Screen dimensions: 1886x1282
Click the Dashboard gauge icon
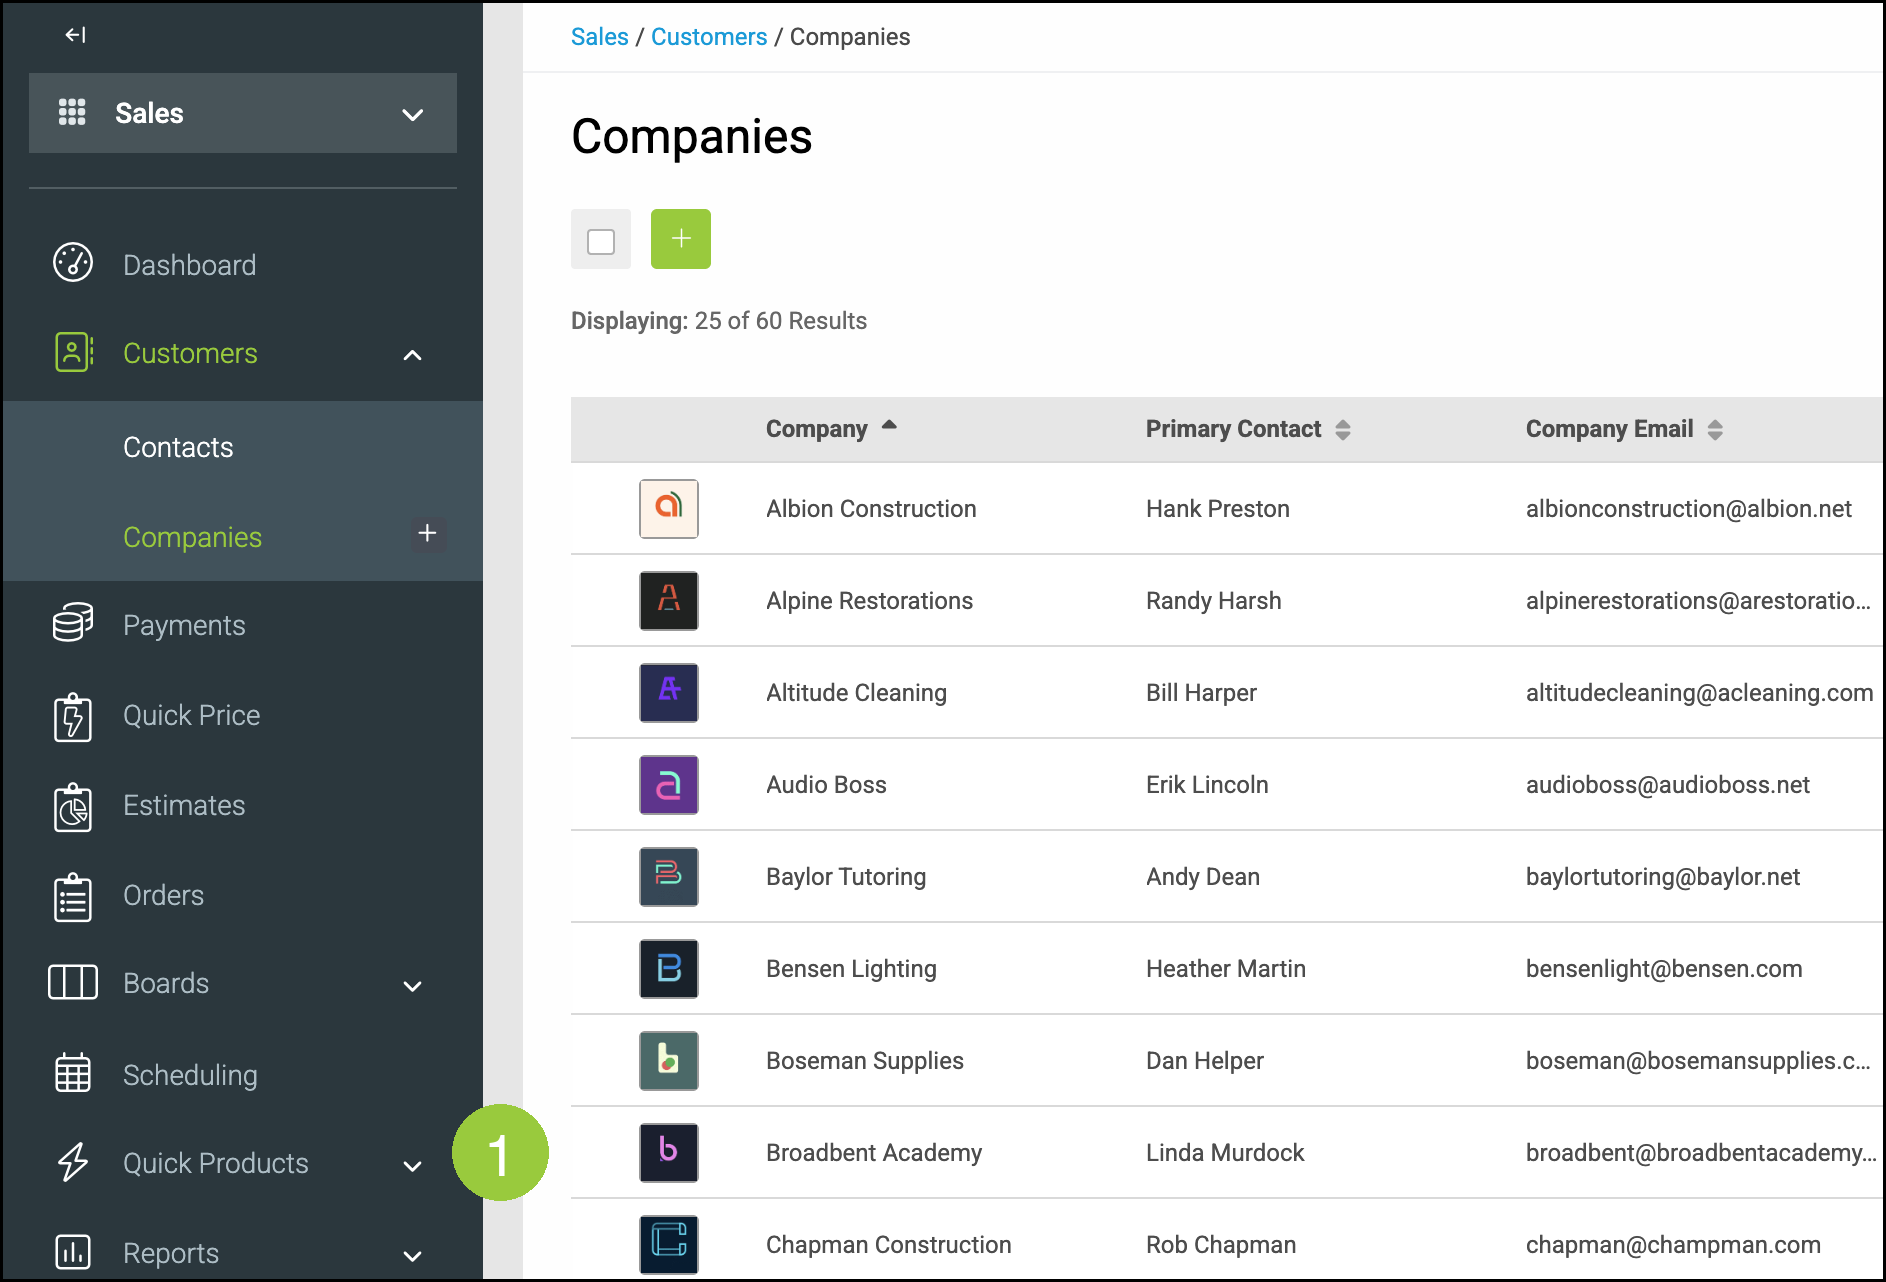pyautogui.click(x=73, y=263)
